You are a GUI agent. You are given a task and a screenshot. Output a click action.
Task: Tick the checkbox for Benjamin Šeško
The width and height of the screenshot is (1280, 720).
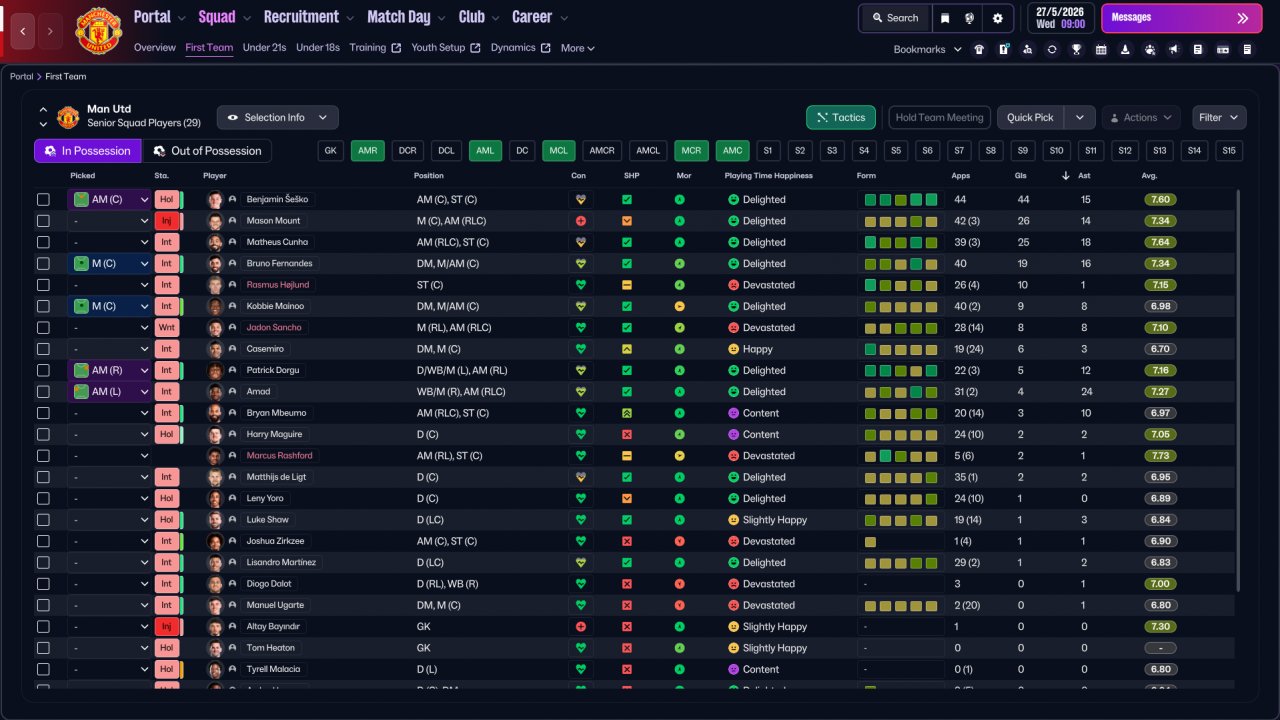(43, 200)
